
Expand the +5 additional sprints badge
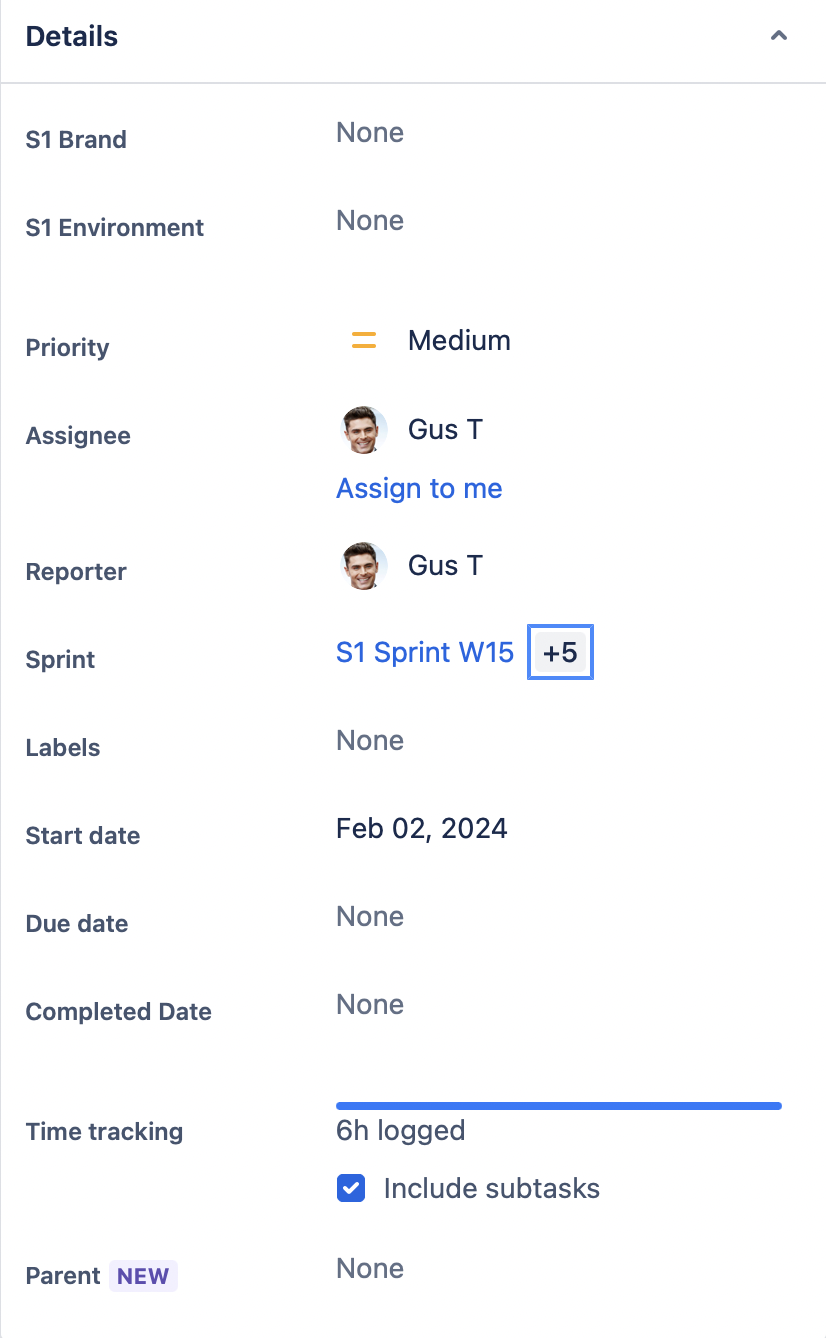point(561,653)
